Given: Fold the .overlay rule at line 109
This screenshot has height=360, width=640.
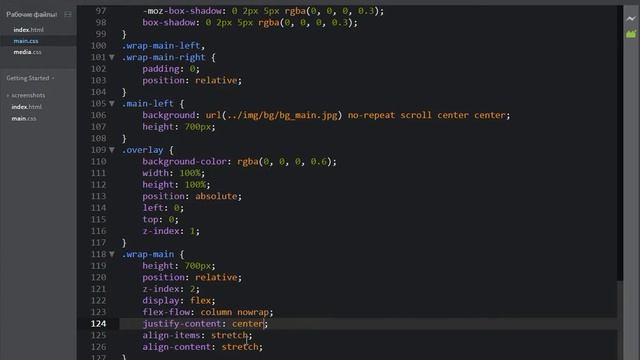Looking at the screenshot, I should pyautogui.click(x=112, y=150).
